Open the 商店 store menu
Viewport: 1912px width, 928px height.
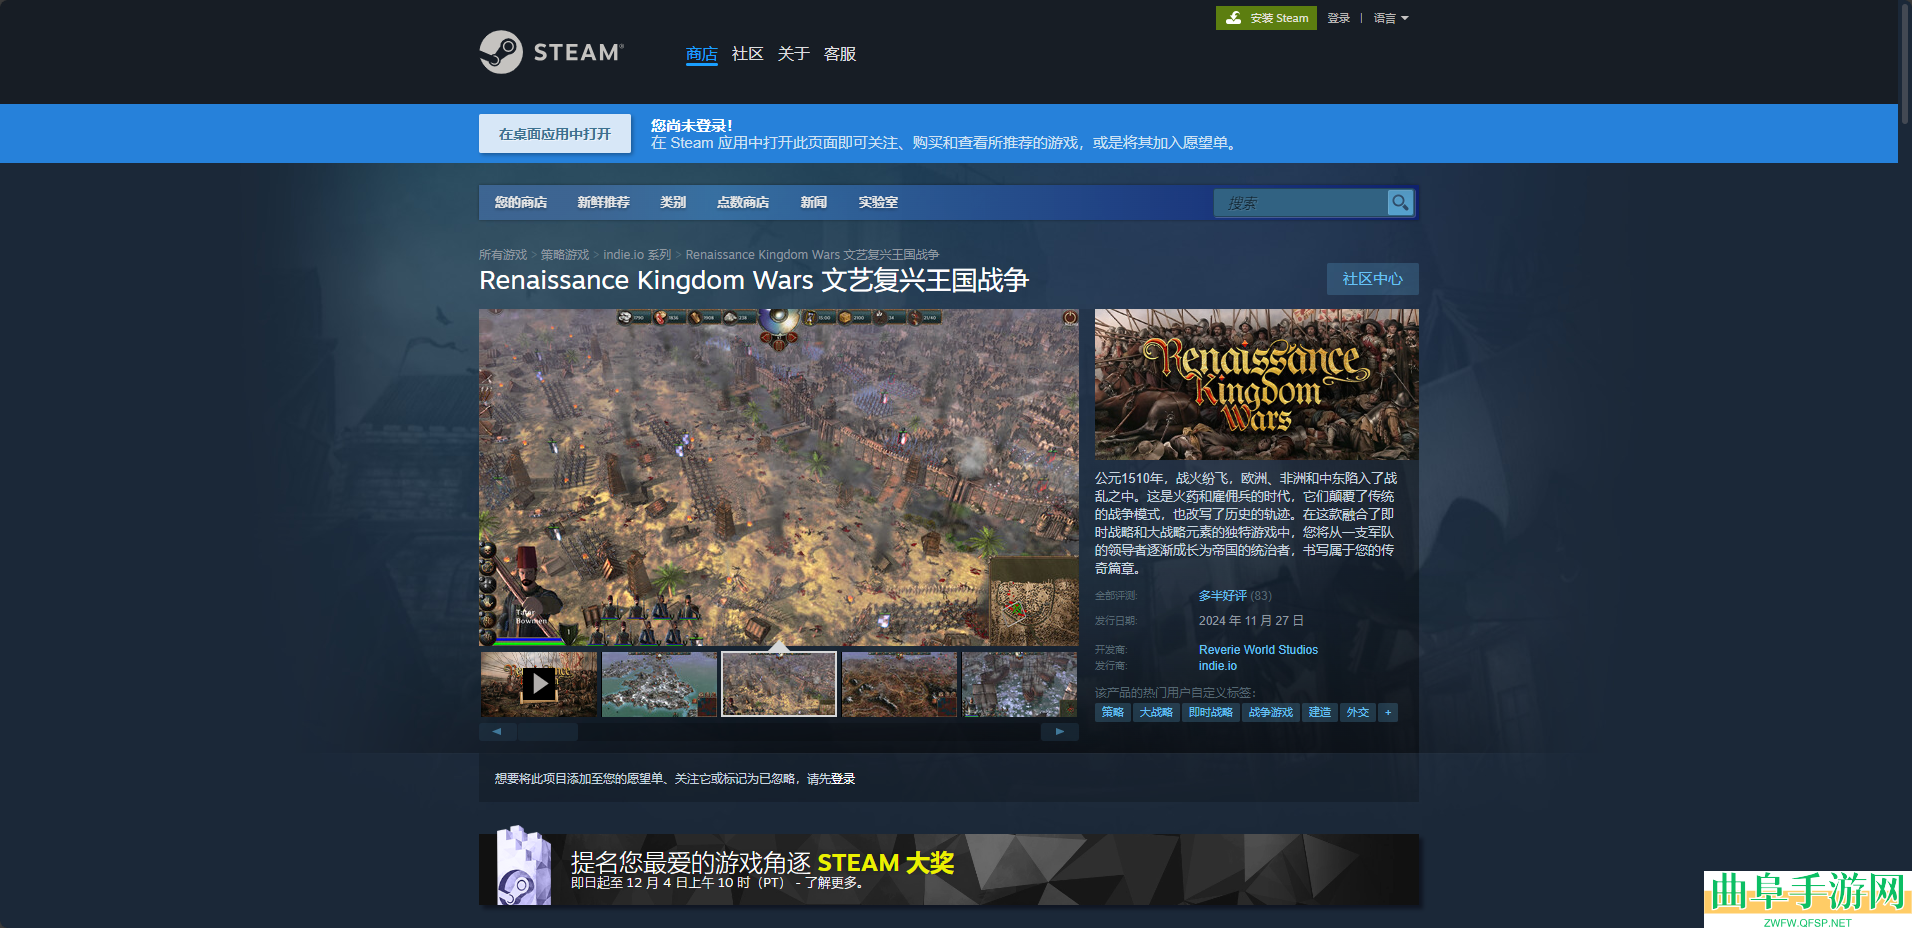tap(701, 54)
